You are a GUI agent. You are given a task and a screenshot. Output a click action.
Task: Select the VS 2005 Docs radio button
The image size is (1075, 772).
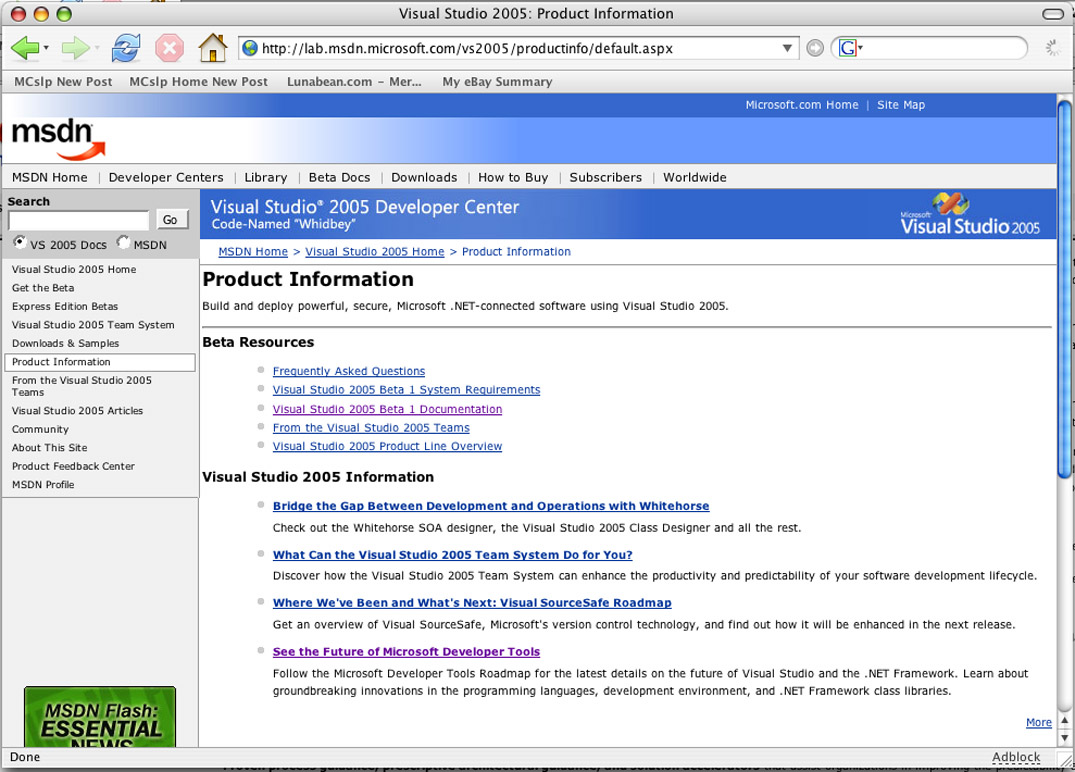coord(20,242)
